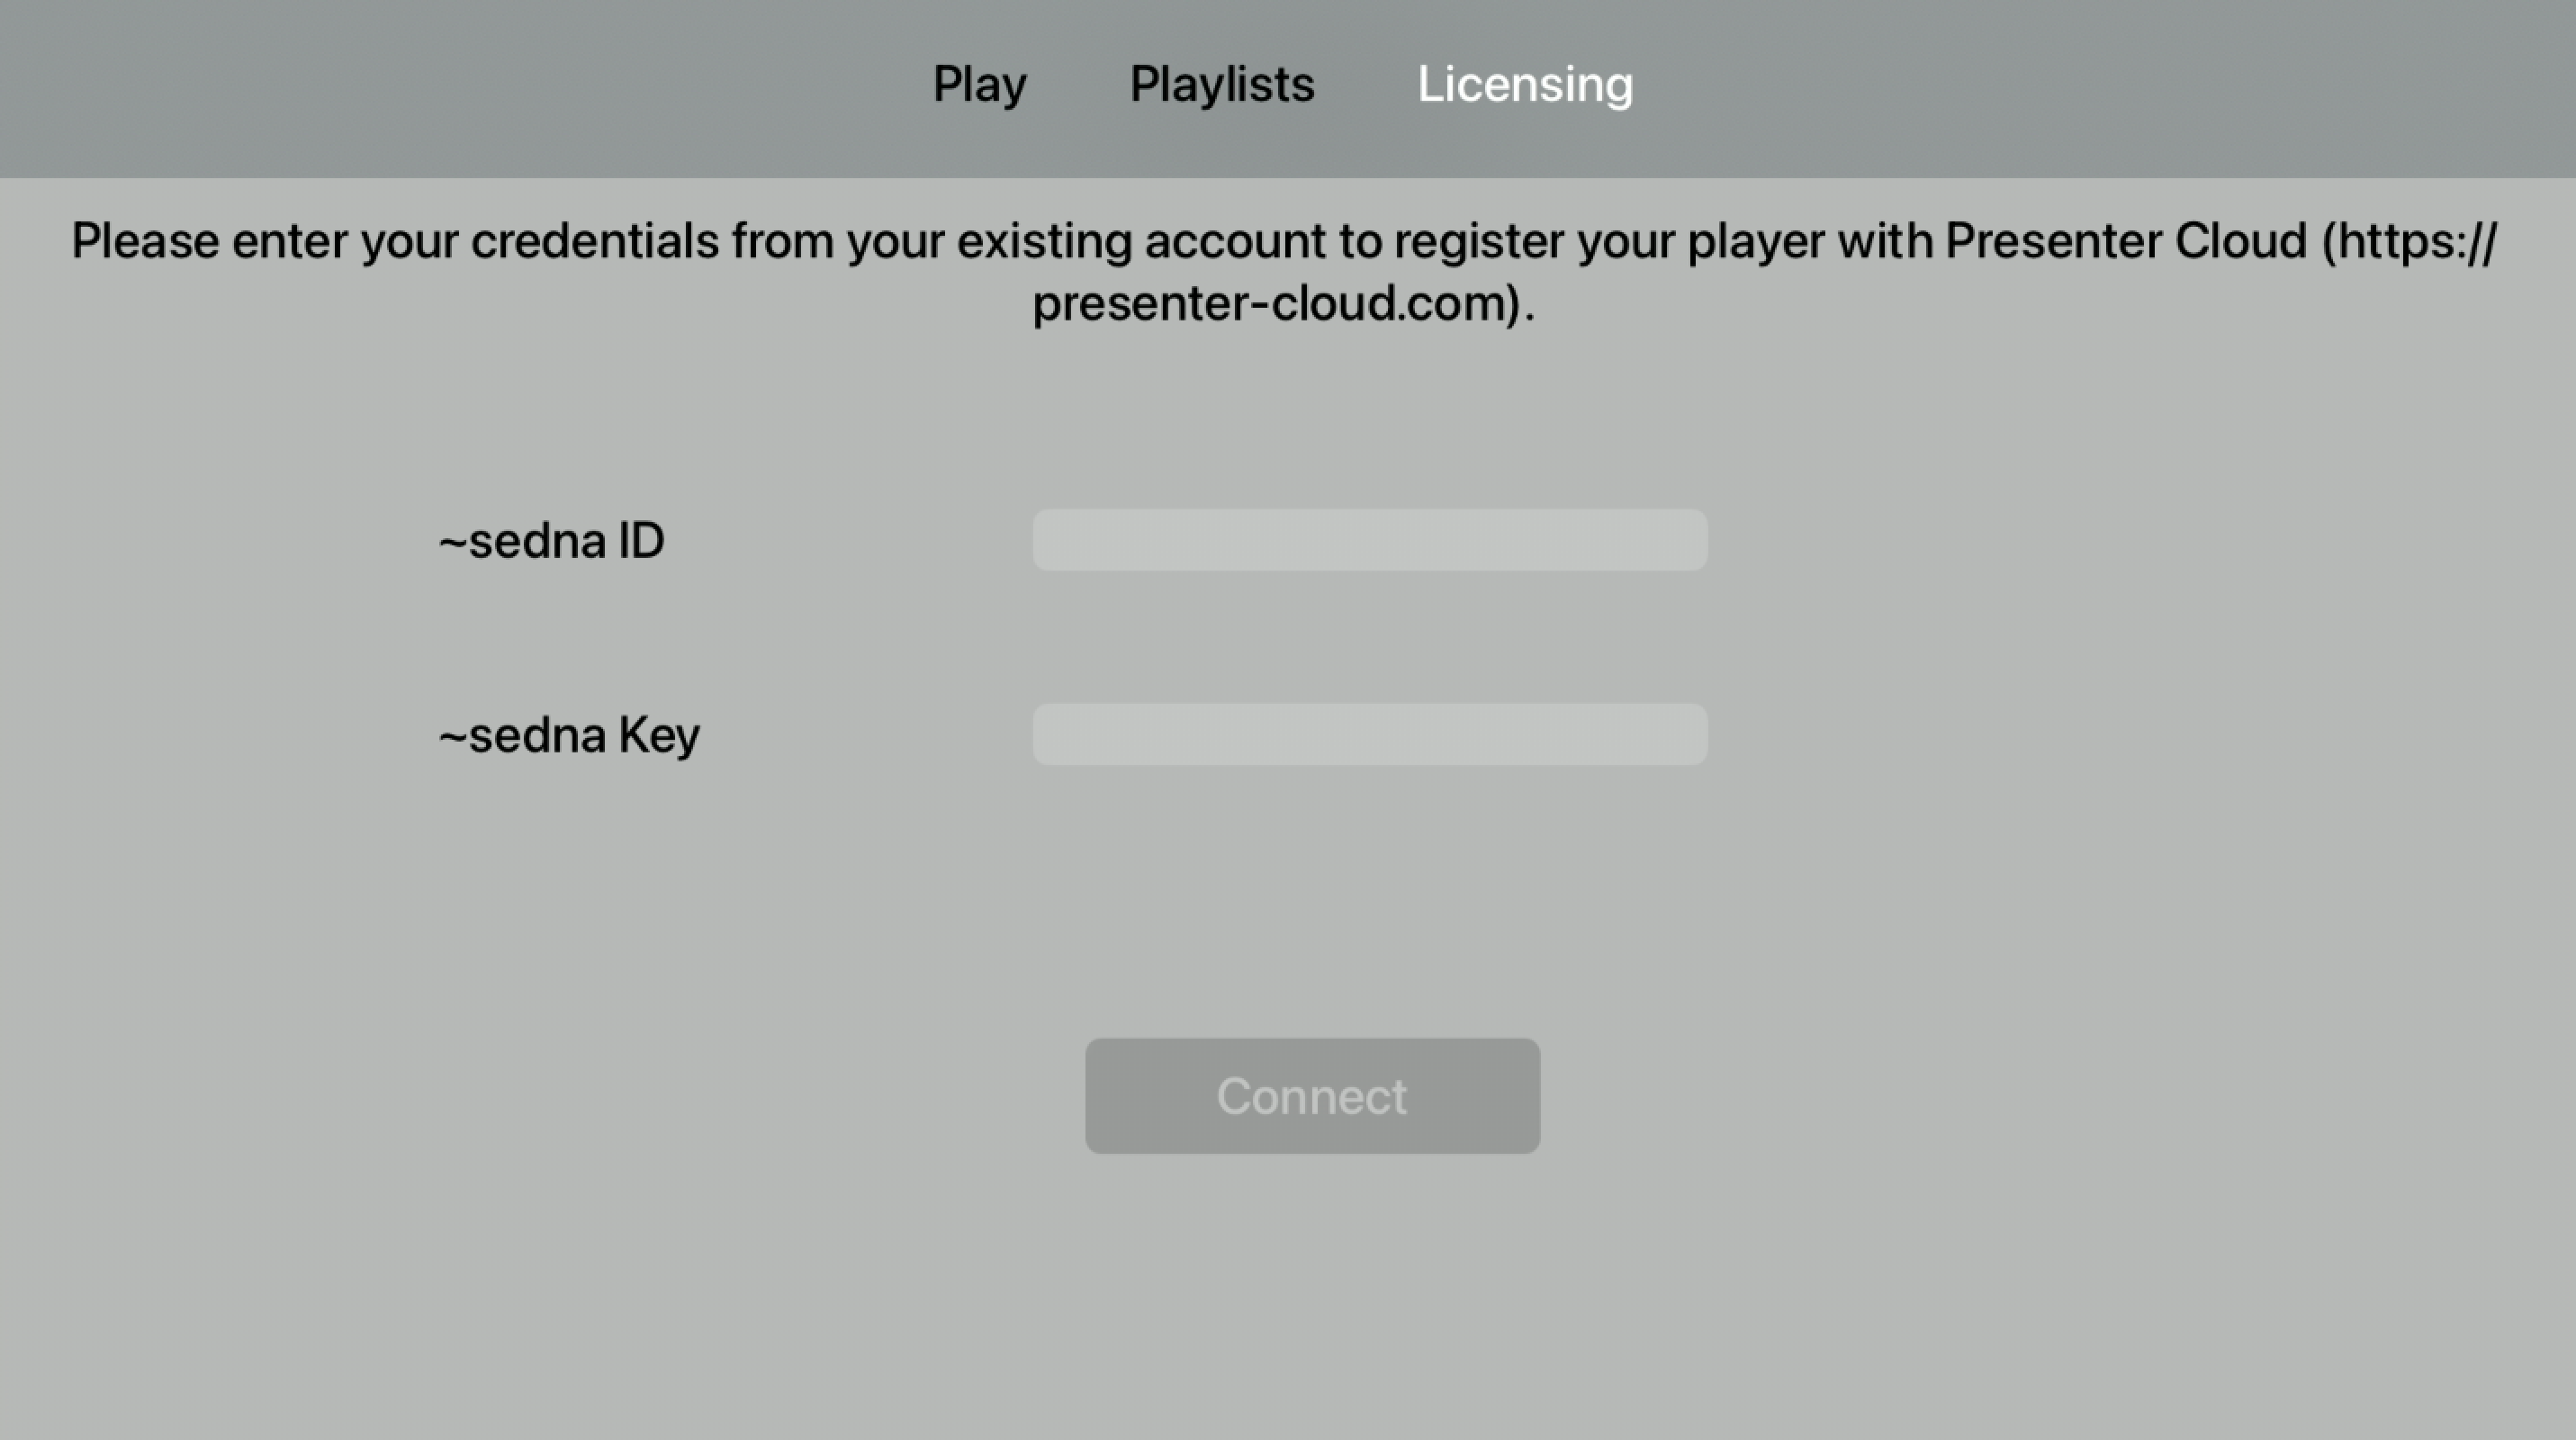The width and height of the screenshot is (2576, 1440).
Task: Click the ~sedna Key label
Action: [569, 736]
